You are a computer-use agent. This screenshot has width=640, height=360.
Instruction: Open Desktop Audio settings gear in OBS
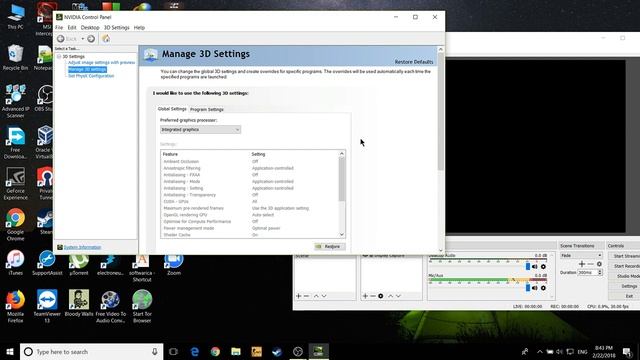click(x=543, y=267)
